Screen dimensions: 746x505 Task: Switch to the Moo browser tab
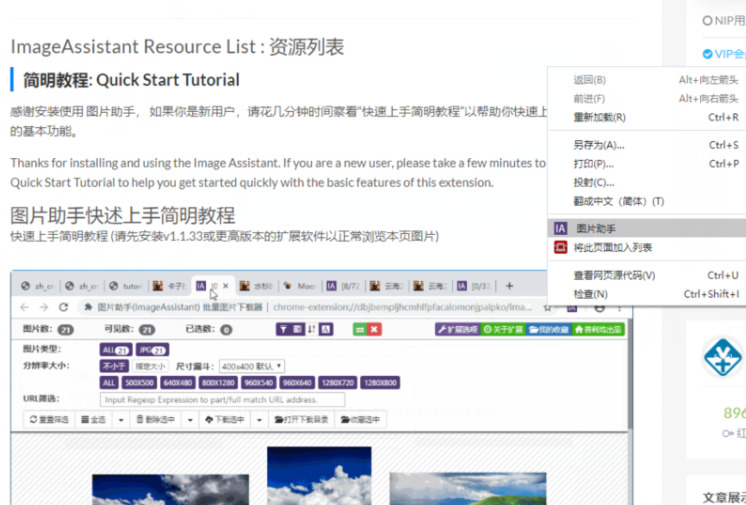pyautogui.click(x=300, y=286)
